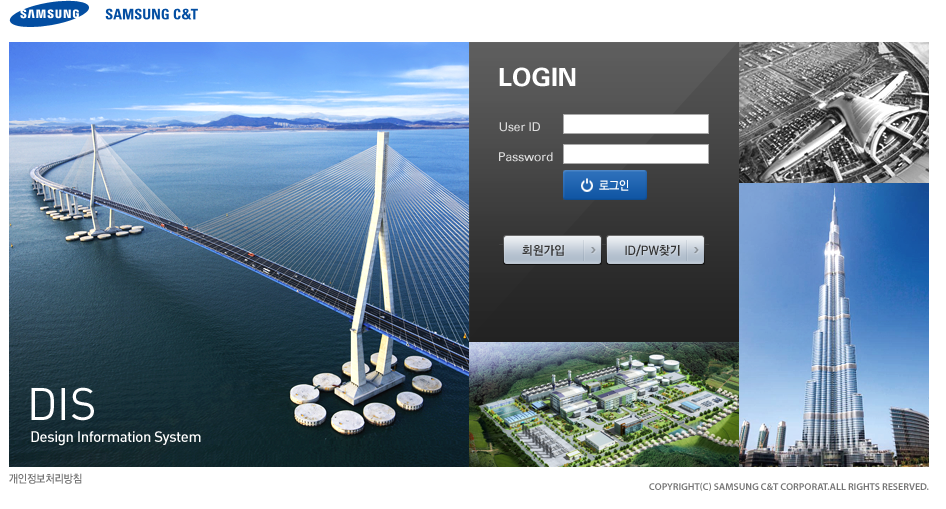
Task: Click the black-and-white aerial airport image
Action: point(834,112)
